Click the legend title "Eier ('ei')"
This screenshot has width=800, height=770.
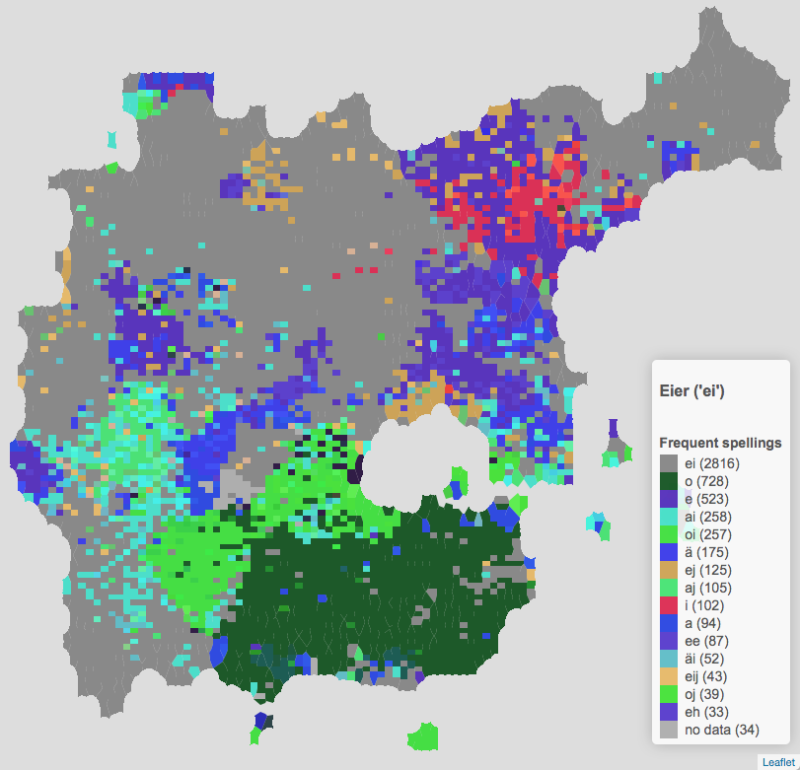click(x=692, y=391)
